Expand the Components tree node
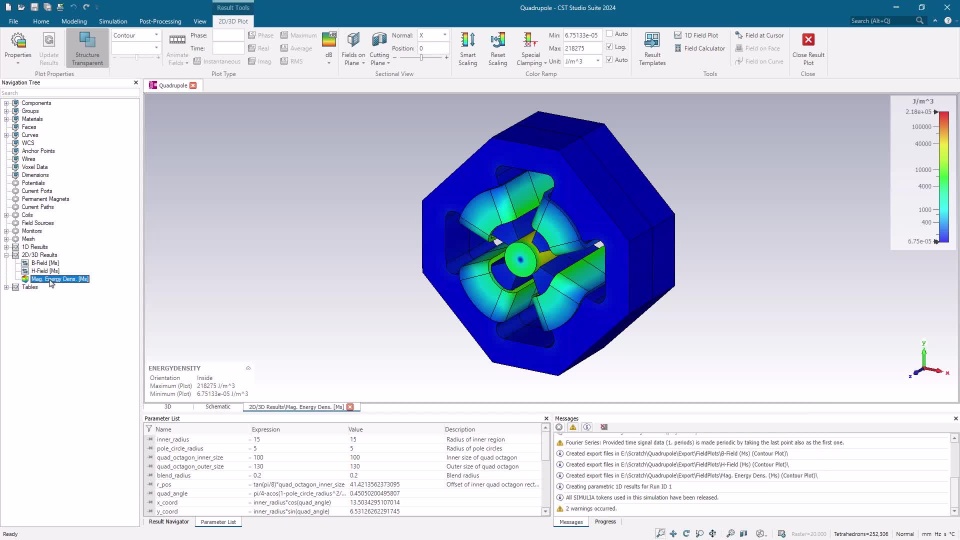 click(x=6, y=103)
